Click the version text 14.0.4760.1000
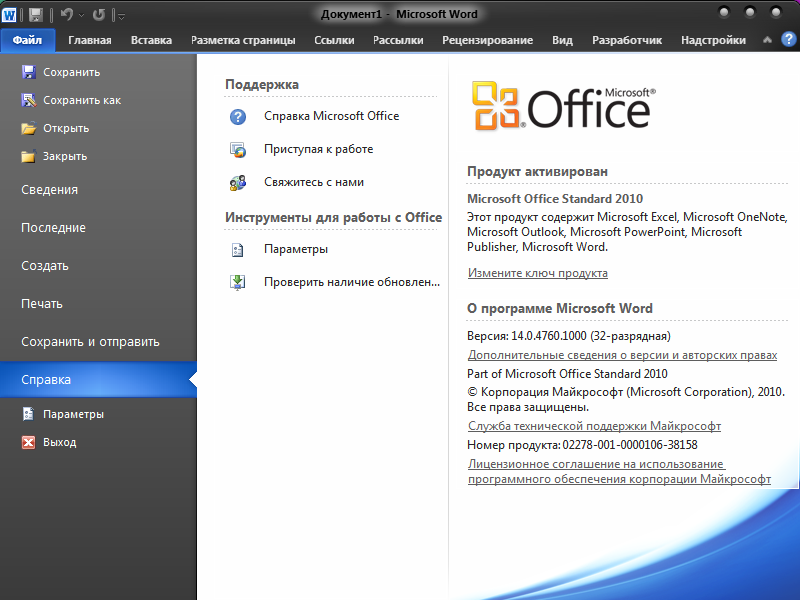 pyautogui.click(x=549, y=336)
